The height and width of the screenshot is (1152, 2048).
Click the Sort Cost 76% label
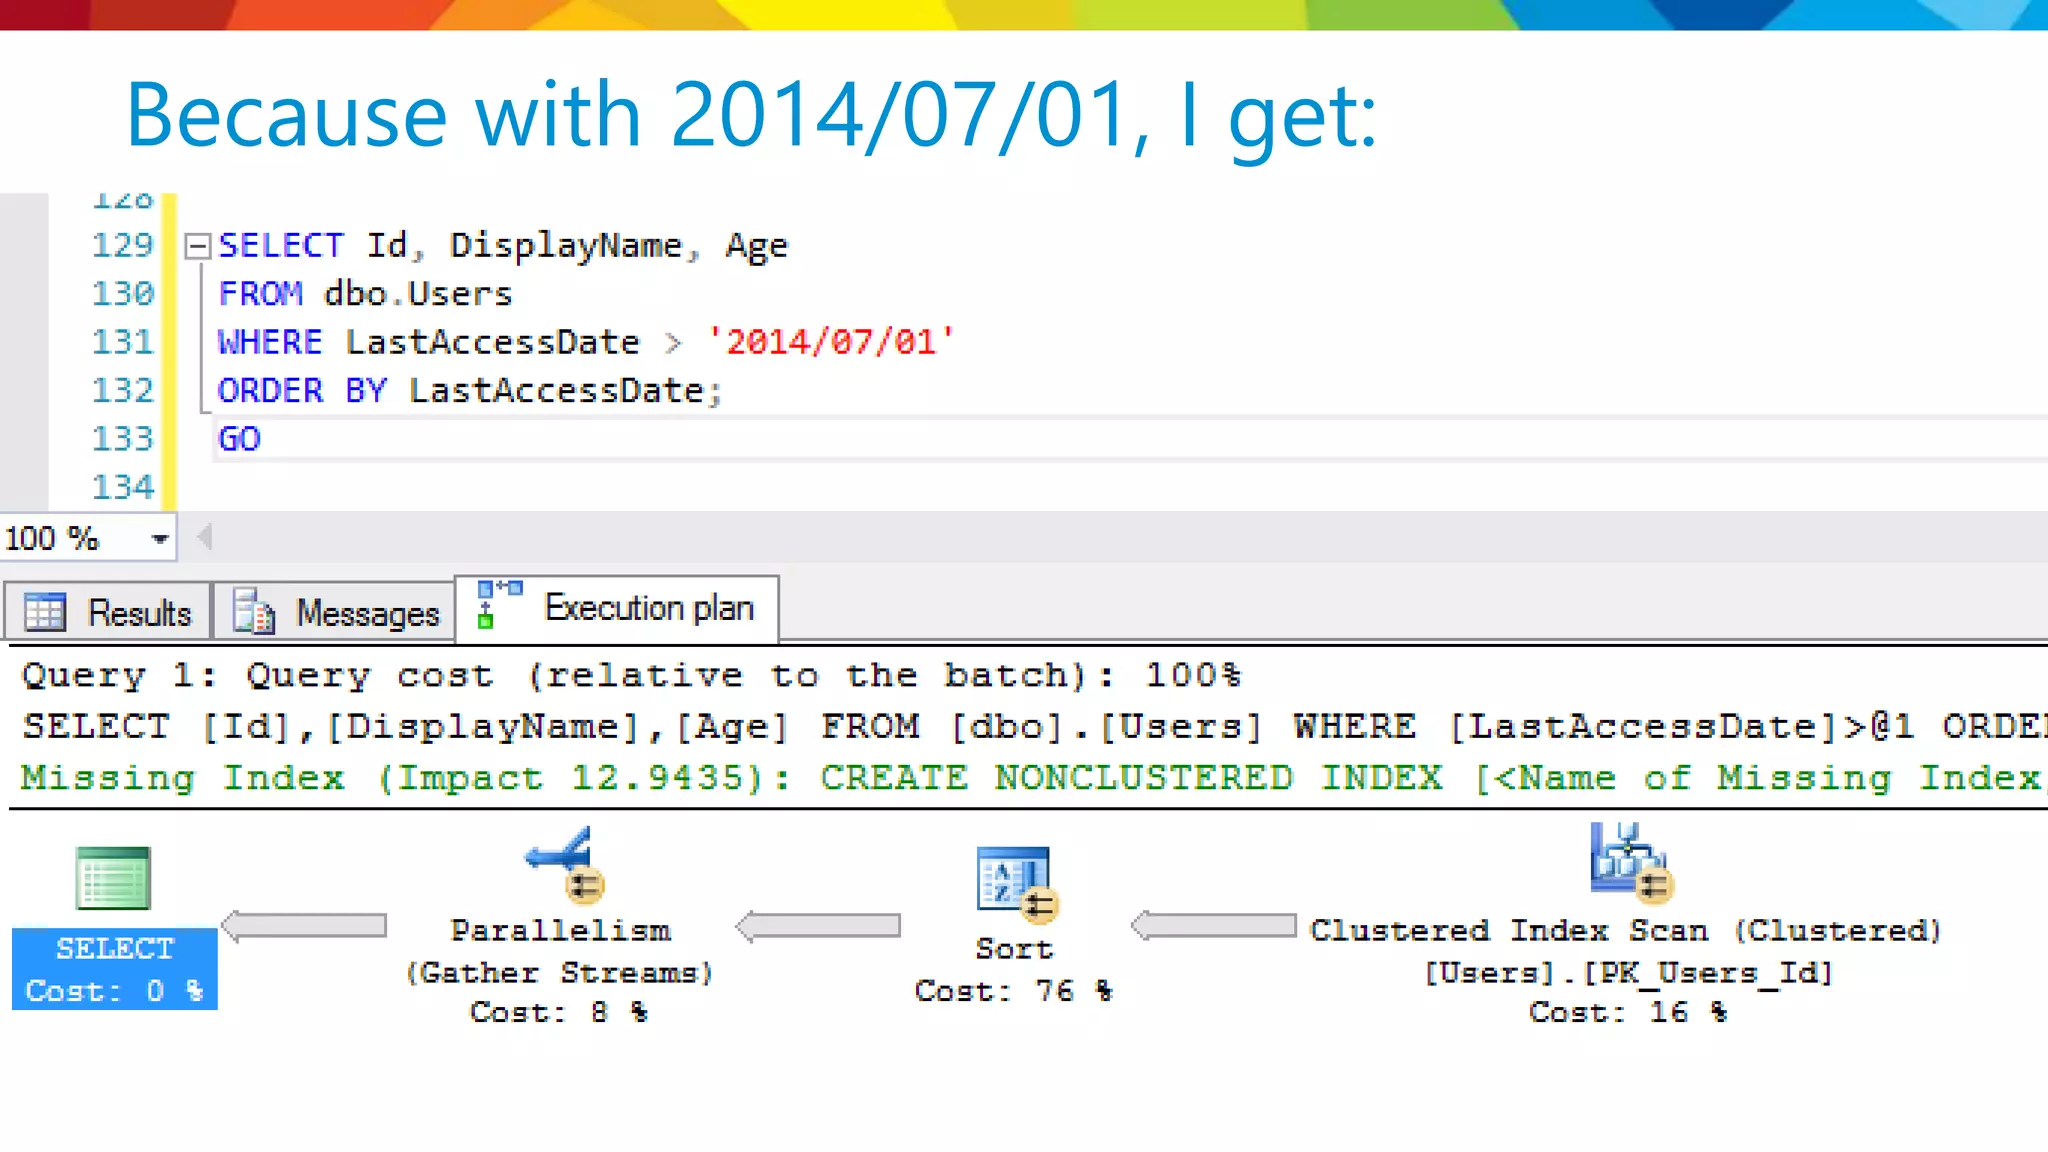[1013, 990]
